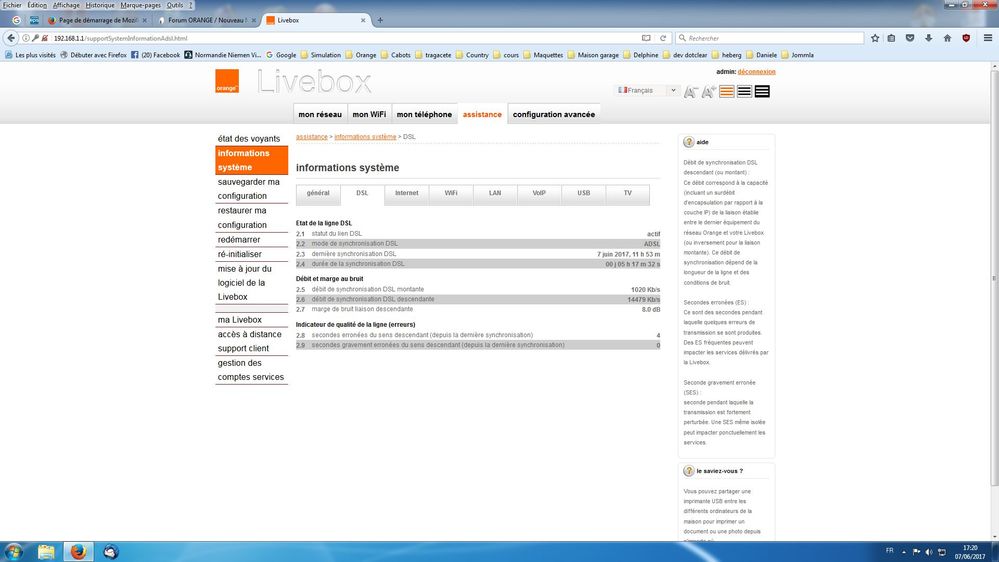999x562 pixels.
Task: Click assistance breadcrumb link
Action: pyautogui.click(x=312, y=137)
